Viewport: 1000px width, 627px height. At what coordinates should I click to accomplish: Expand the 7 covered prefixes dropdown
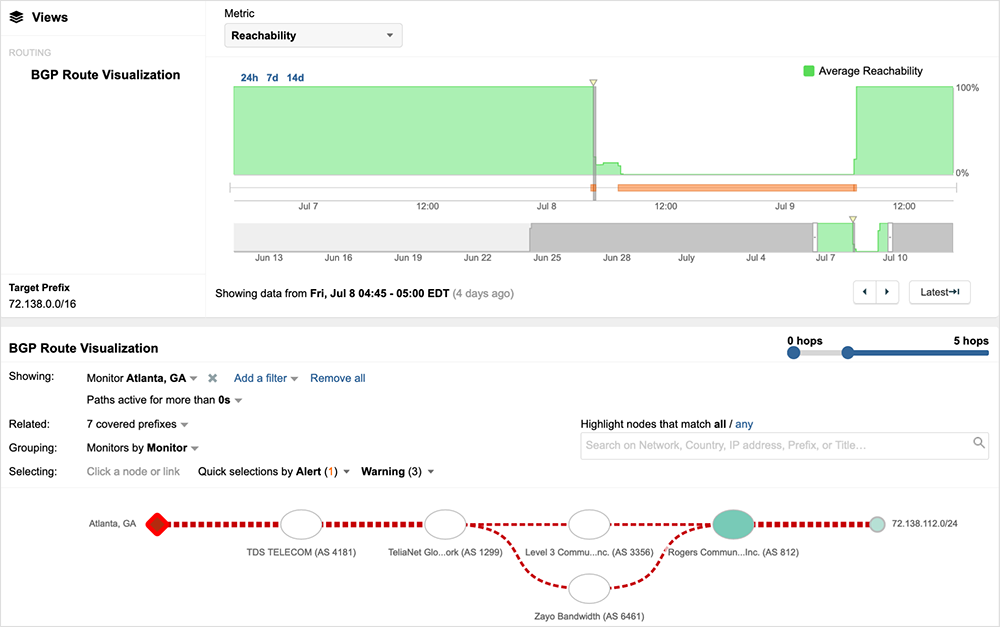138,425
